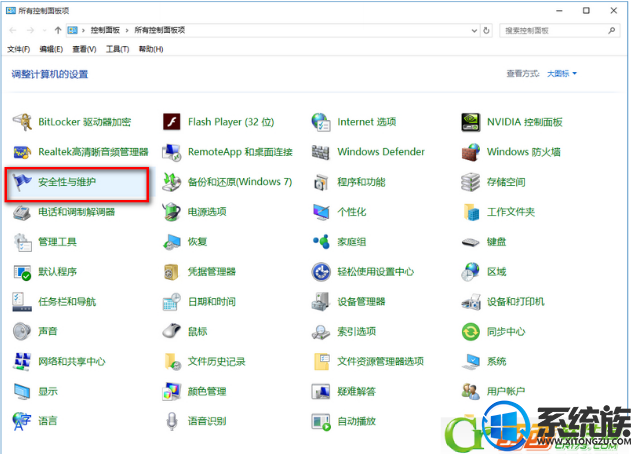
Task: Click navigate back arrow
Action: pyautogui.click(x=13, y=30)
